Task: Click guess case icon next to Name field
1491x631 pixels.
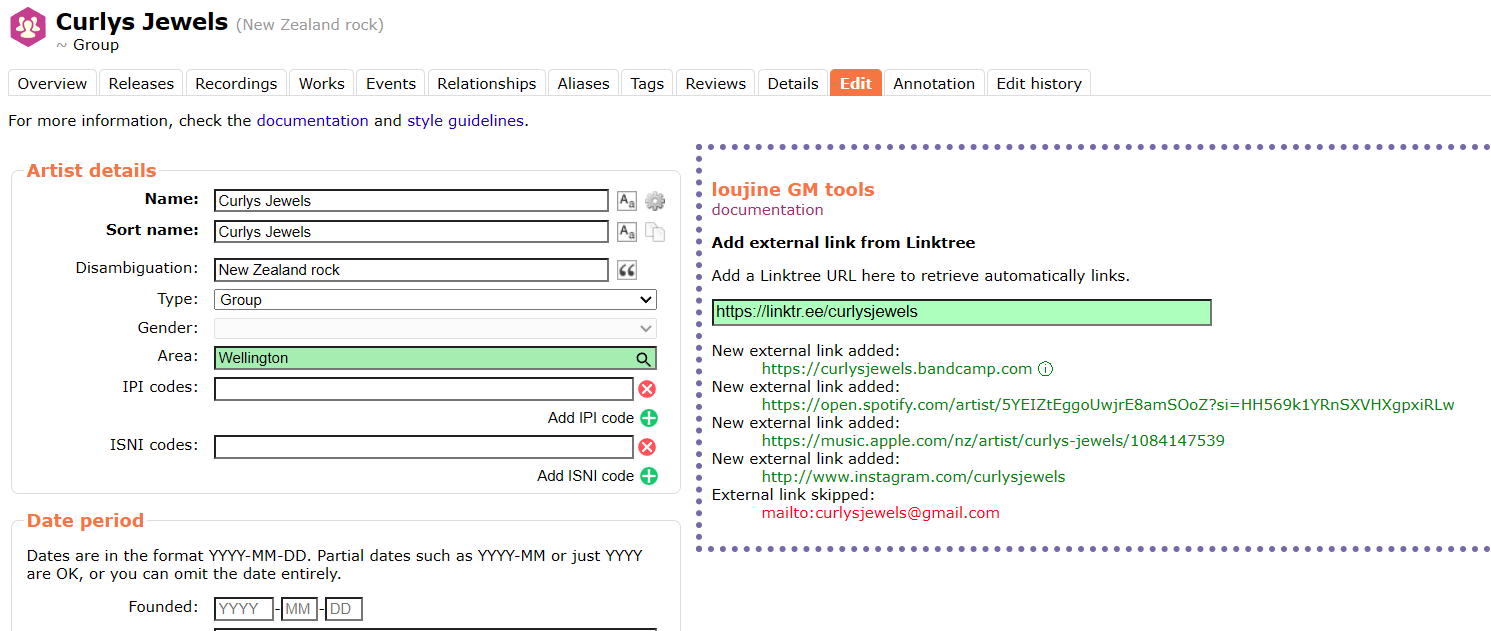Action: coord(627,201)
